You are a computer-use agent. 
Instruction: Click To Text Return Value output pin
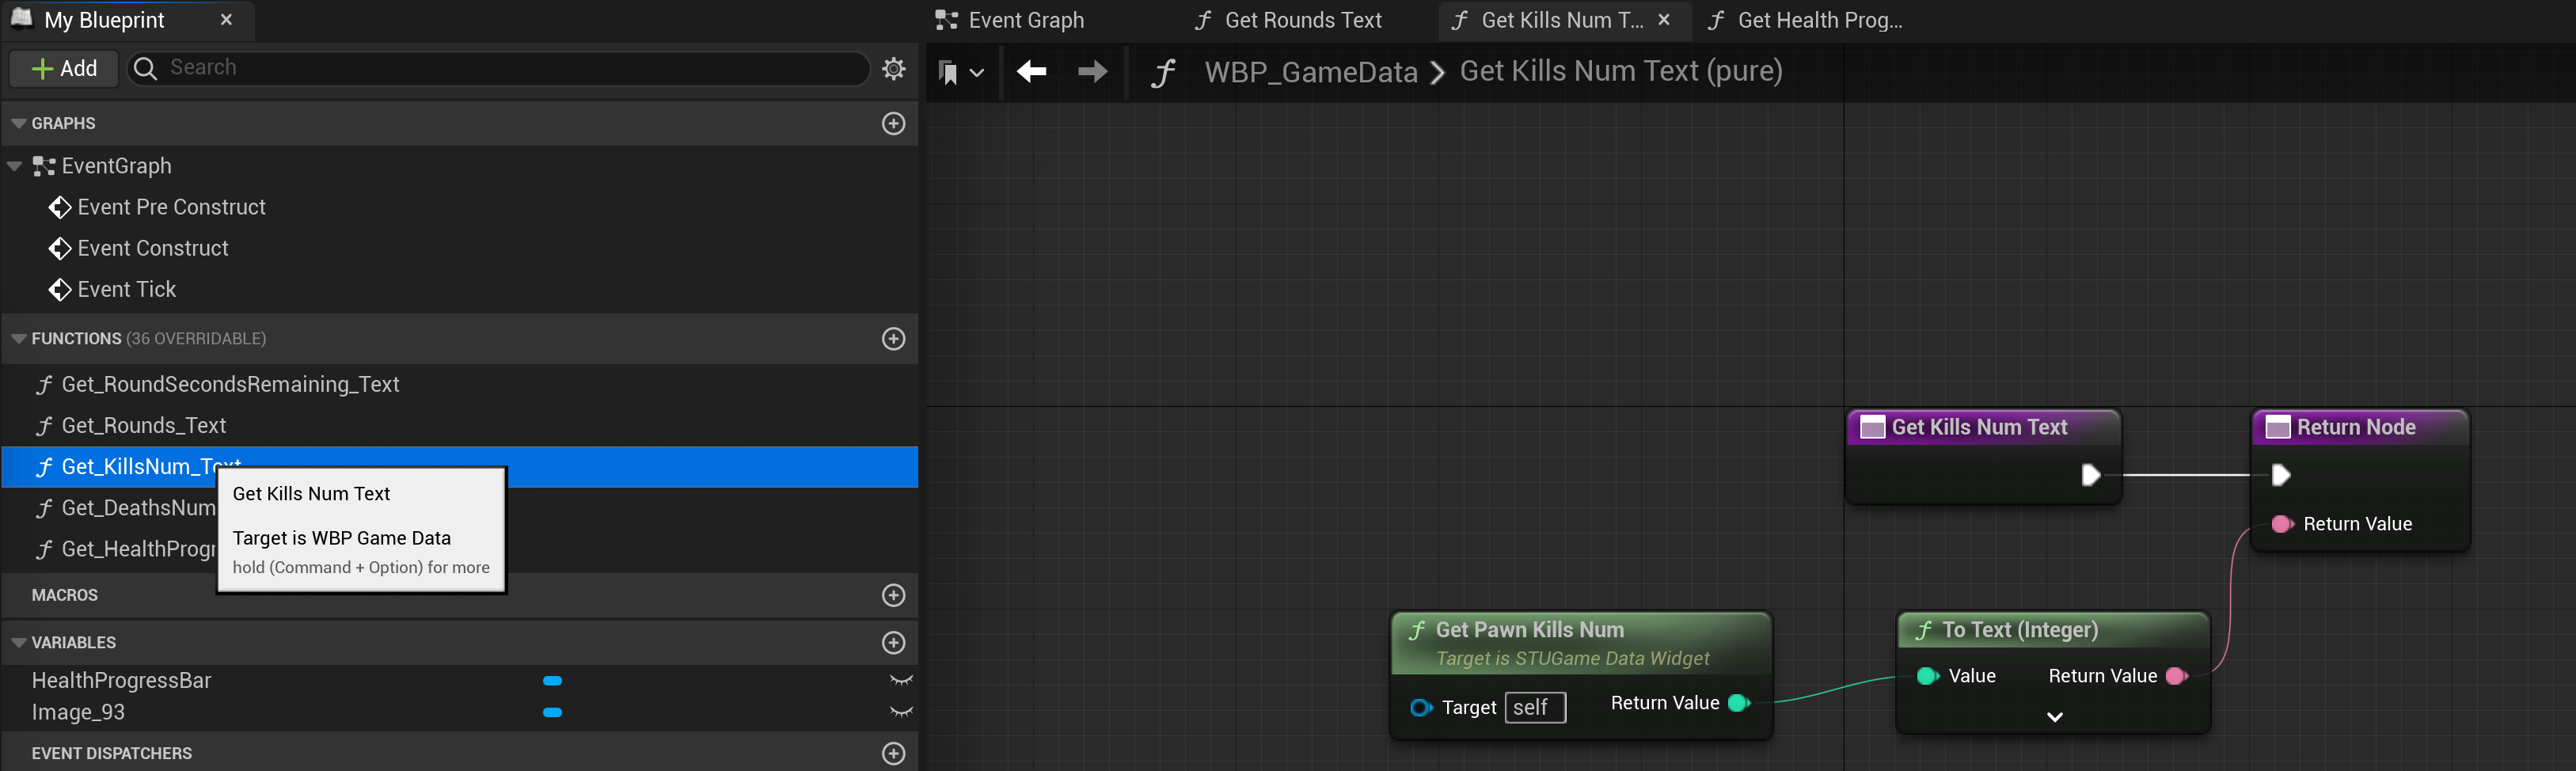pos(2177,676)
